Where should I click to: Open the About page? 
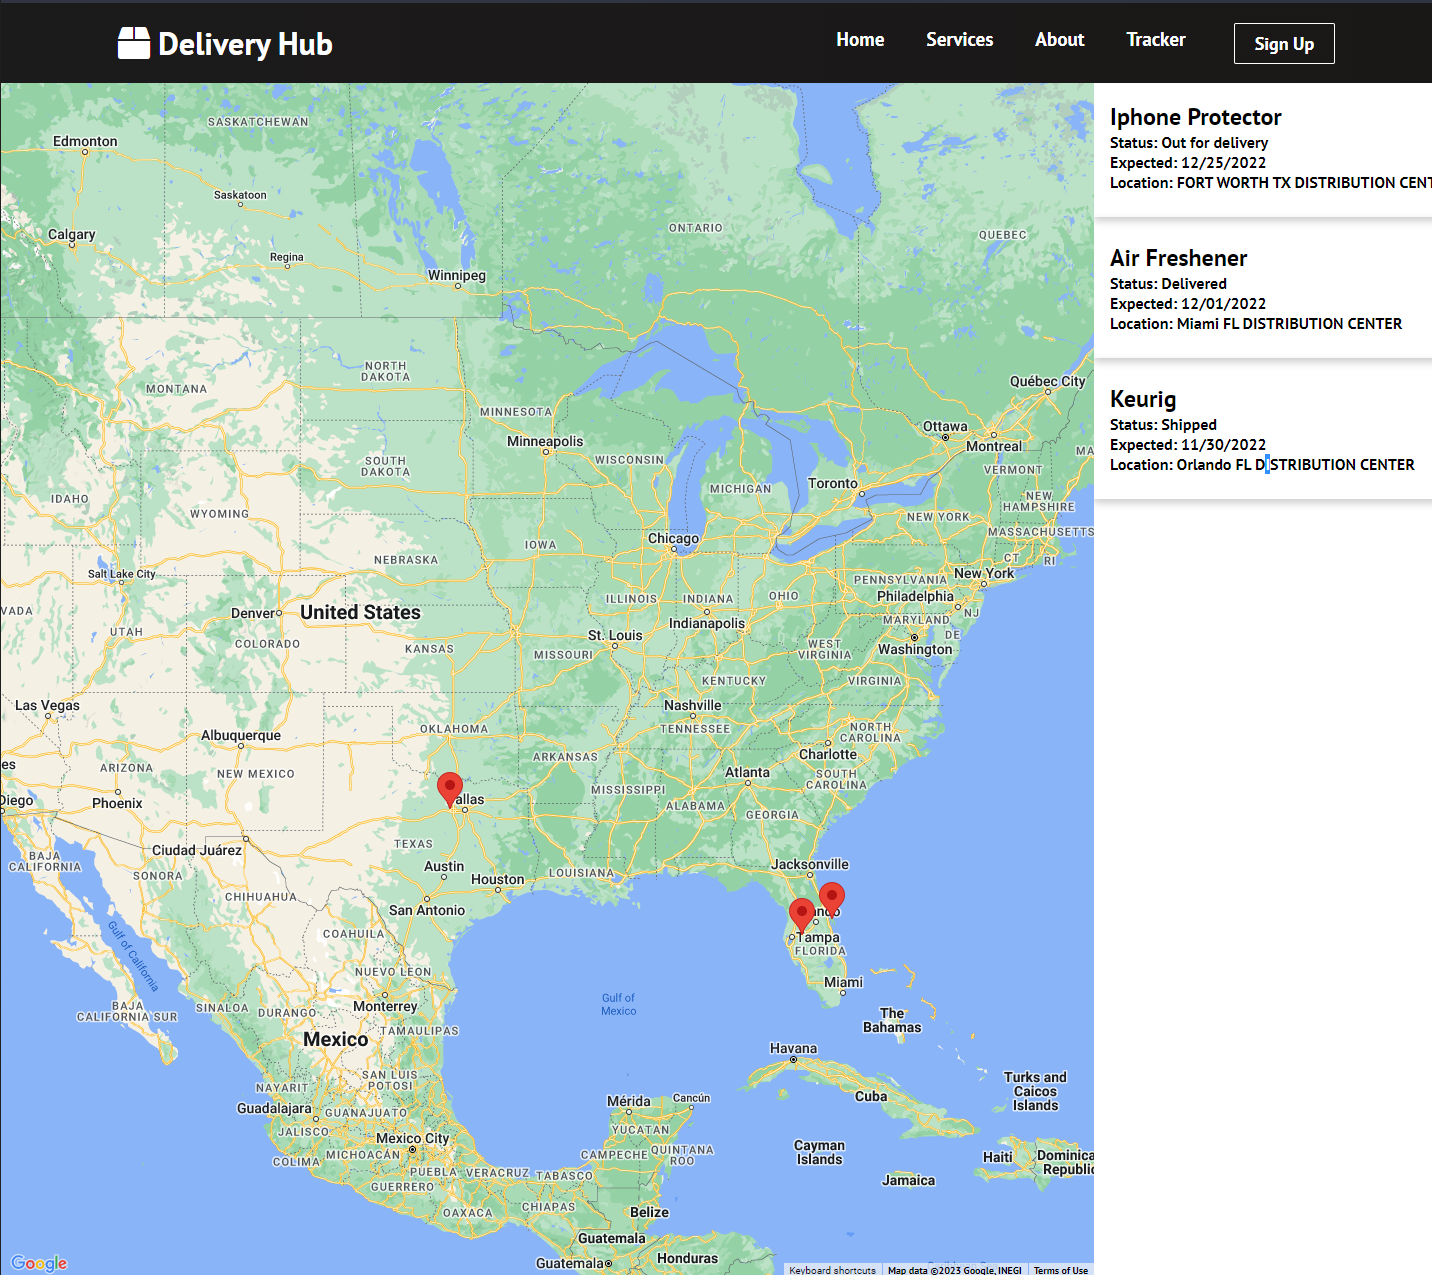pyautogui.click(x=1059, y=40)
